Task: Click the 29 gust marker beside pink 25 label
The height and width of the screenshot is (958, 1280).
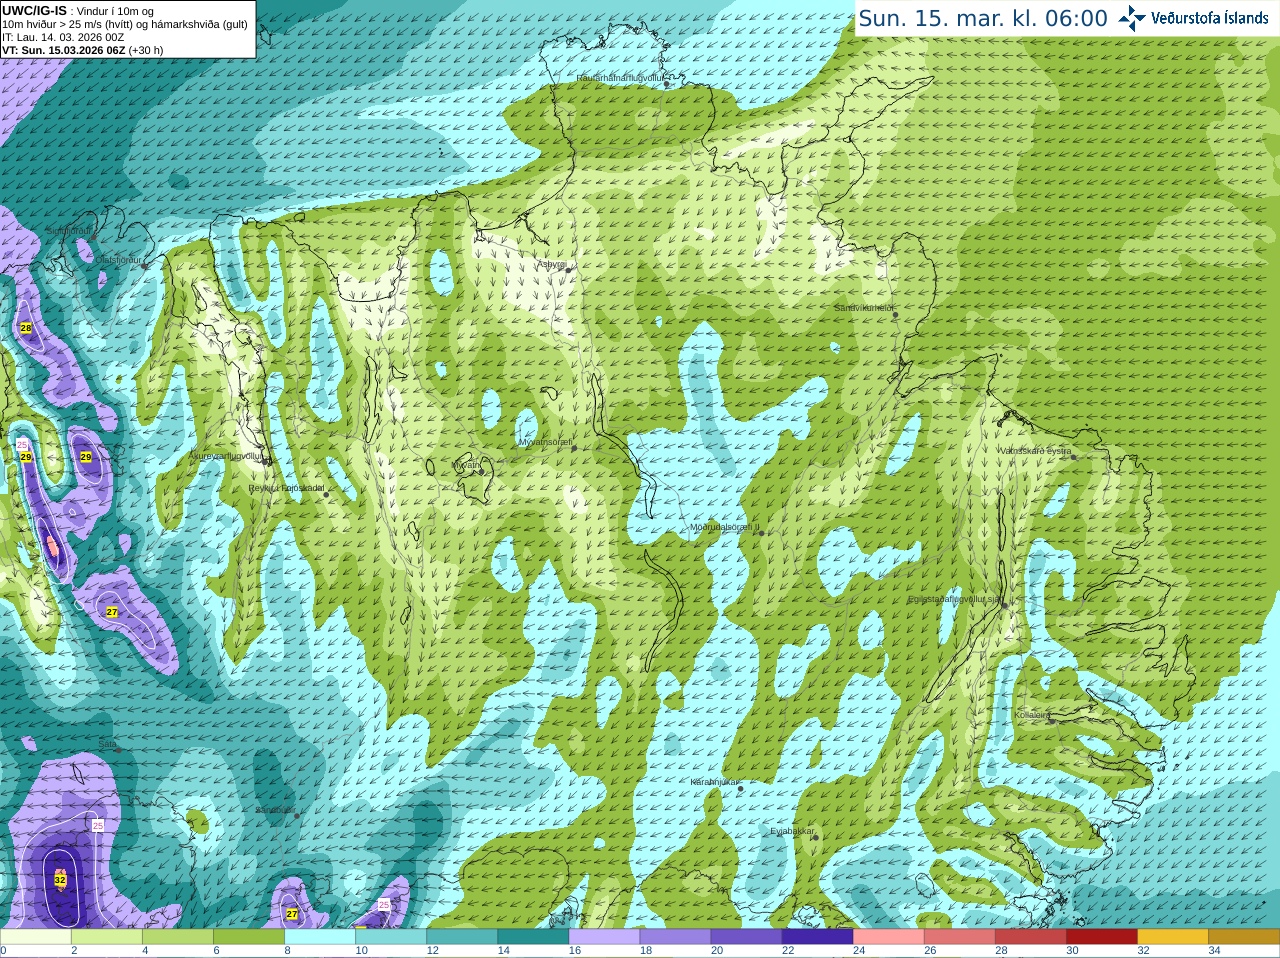Action: [26, 457]
